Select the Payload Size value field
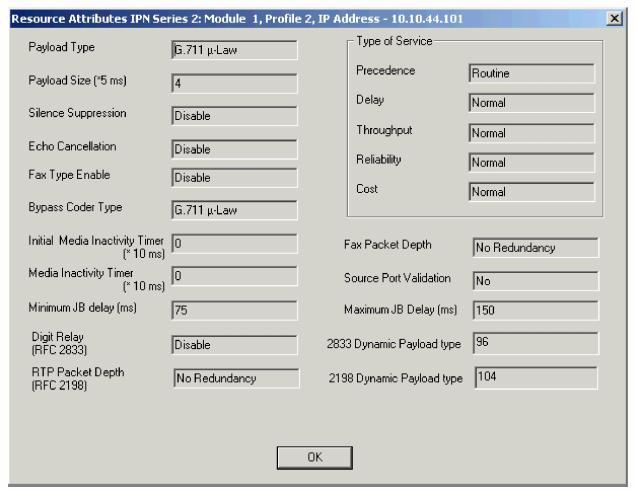The width and height of the screenshot is (636, 492). click(x=234, y=83)
